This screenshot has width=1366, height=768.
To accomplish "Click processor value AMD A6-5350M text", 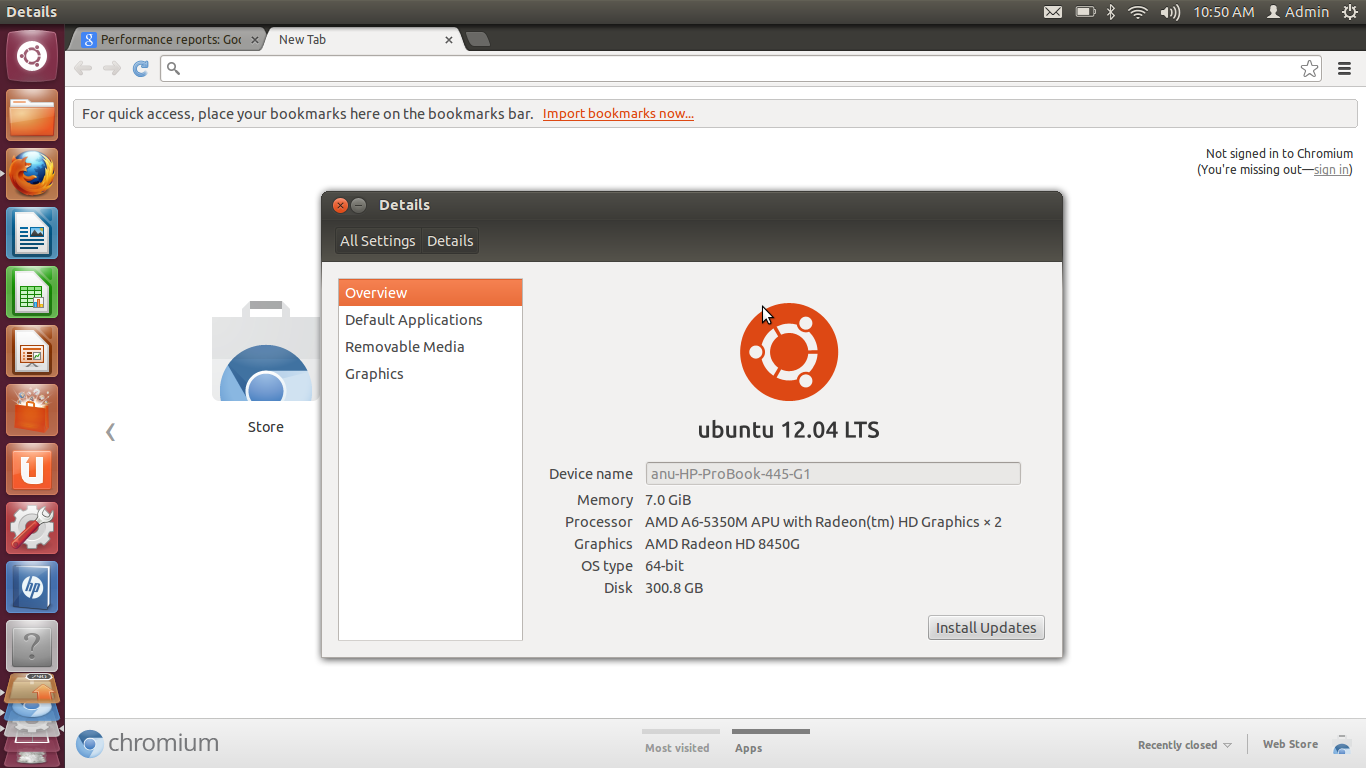I will [823, 522].
